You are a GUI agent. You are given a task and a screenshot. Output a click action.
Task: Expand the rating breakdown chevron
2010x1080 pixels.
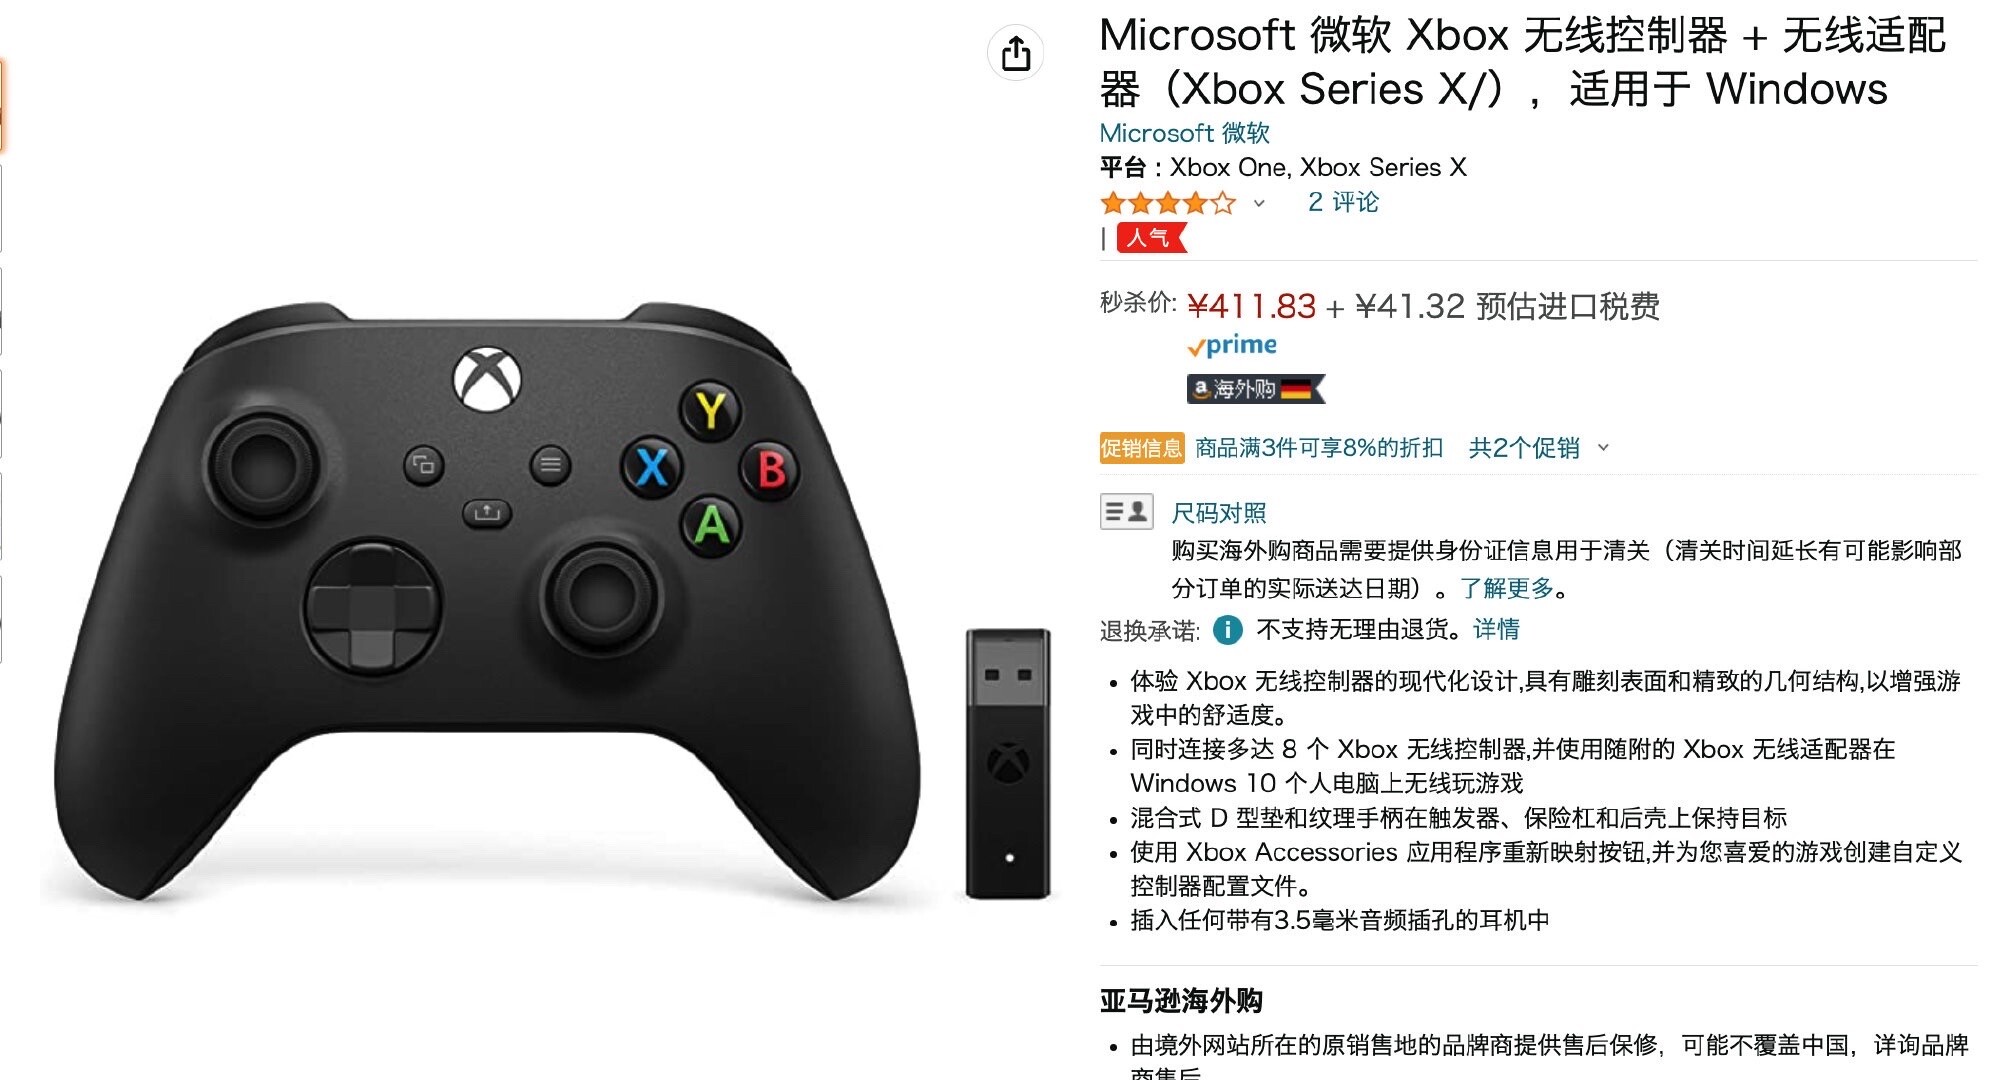coord(1259,203)
